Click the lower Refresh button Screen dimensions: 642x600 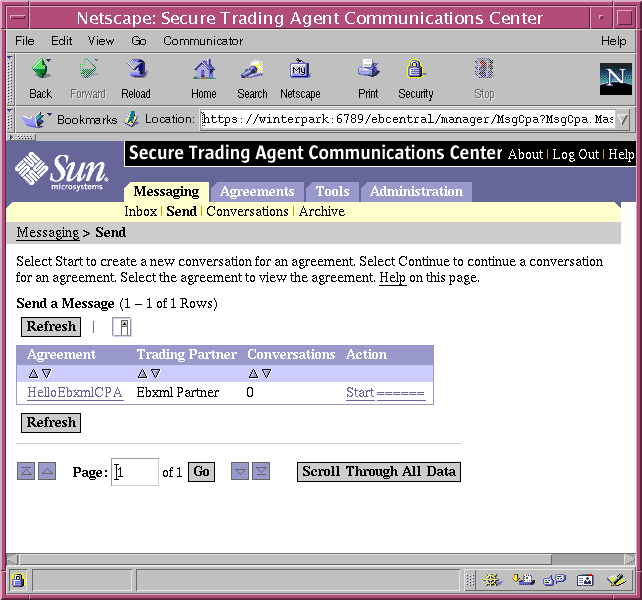click(51, 423)
